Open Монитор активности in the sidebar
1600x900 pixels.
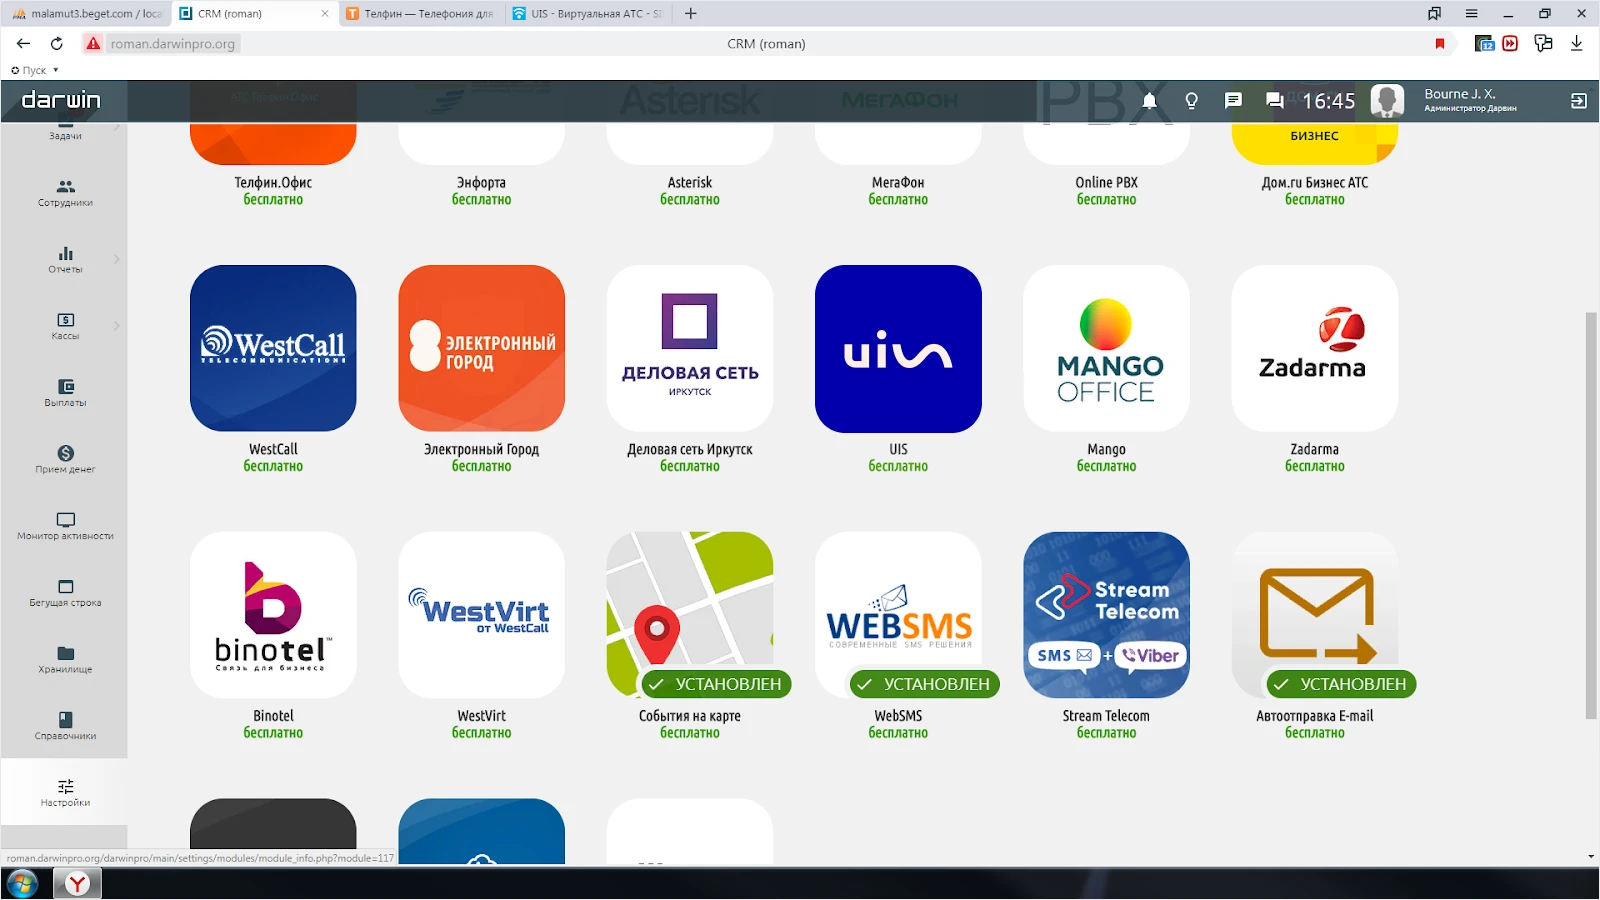(x=65, y=527)
